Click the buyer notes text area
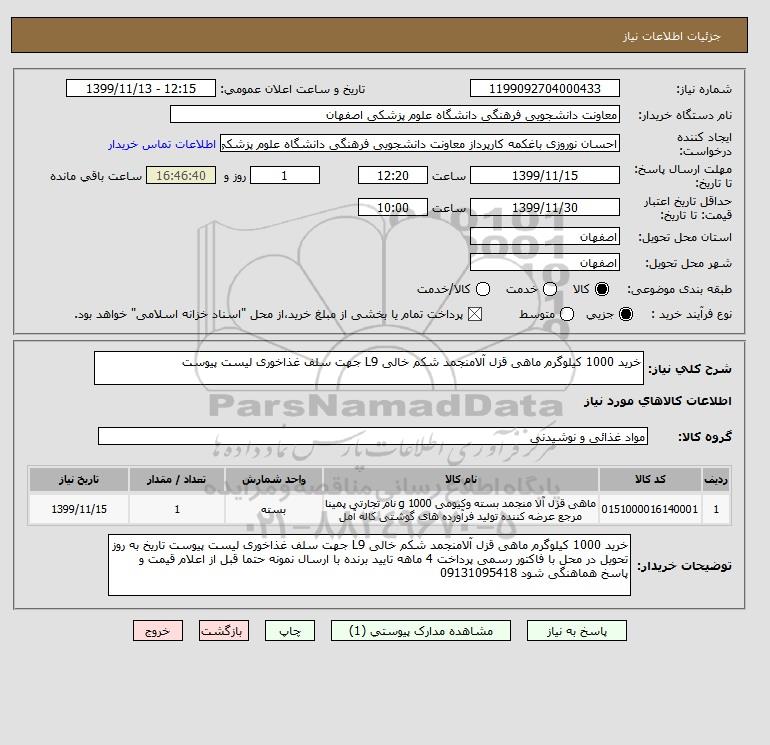770x745 pixels. 369,565
